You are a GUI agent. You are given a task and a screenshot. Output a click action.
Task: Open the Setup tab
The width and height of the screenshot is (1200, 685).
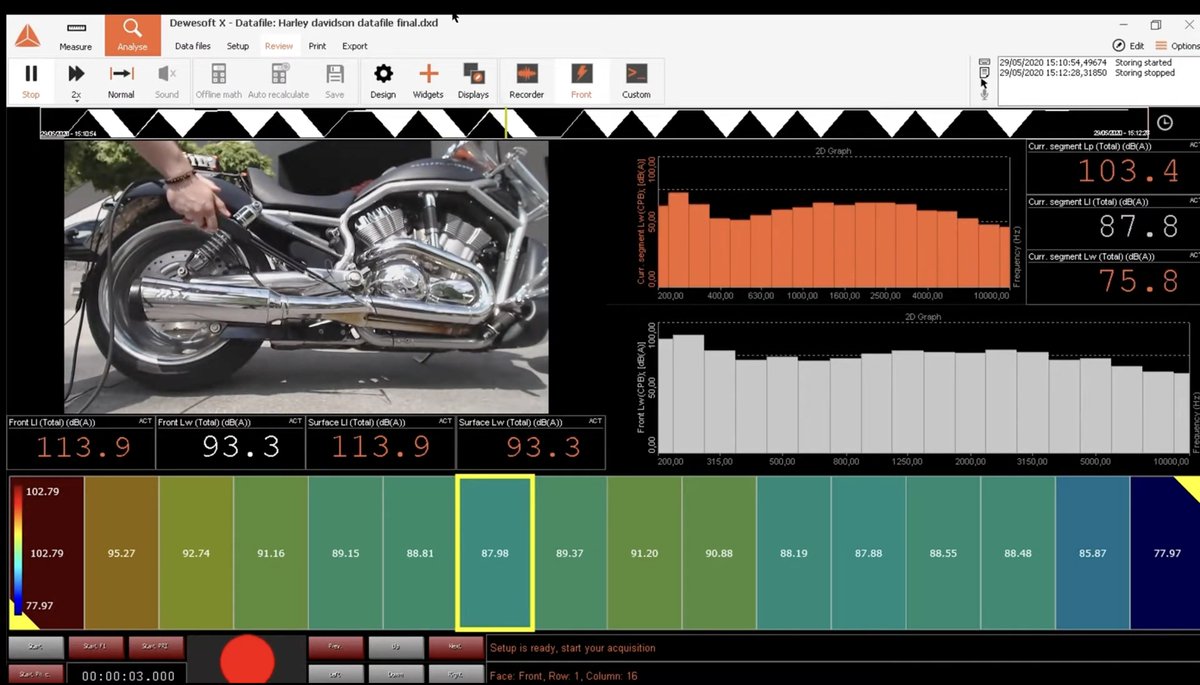coord(238,46)
